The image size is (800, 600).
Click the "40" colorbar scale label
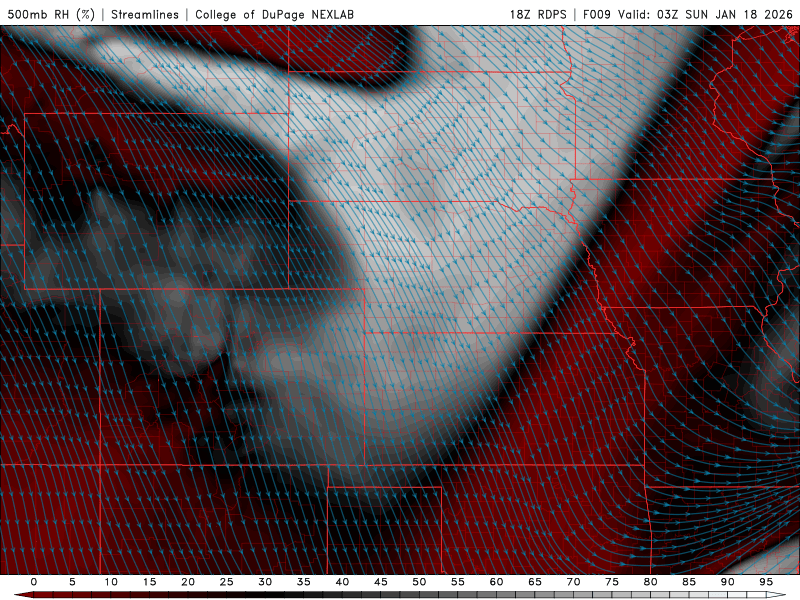342,582
